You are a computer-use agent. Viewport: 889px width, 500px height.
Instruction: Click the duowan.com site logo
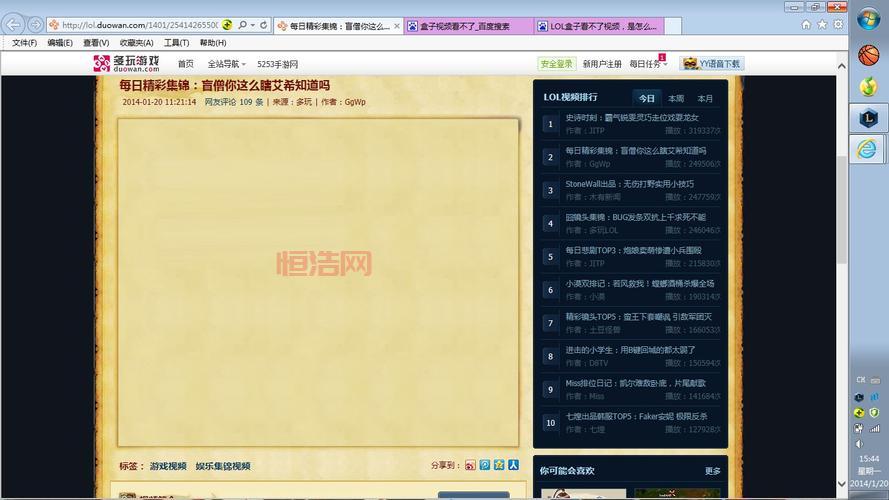pos(126,64)
